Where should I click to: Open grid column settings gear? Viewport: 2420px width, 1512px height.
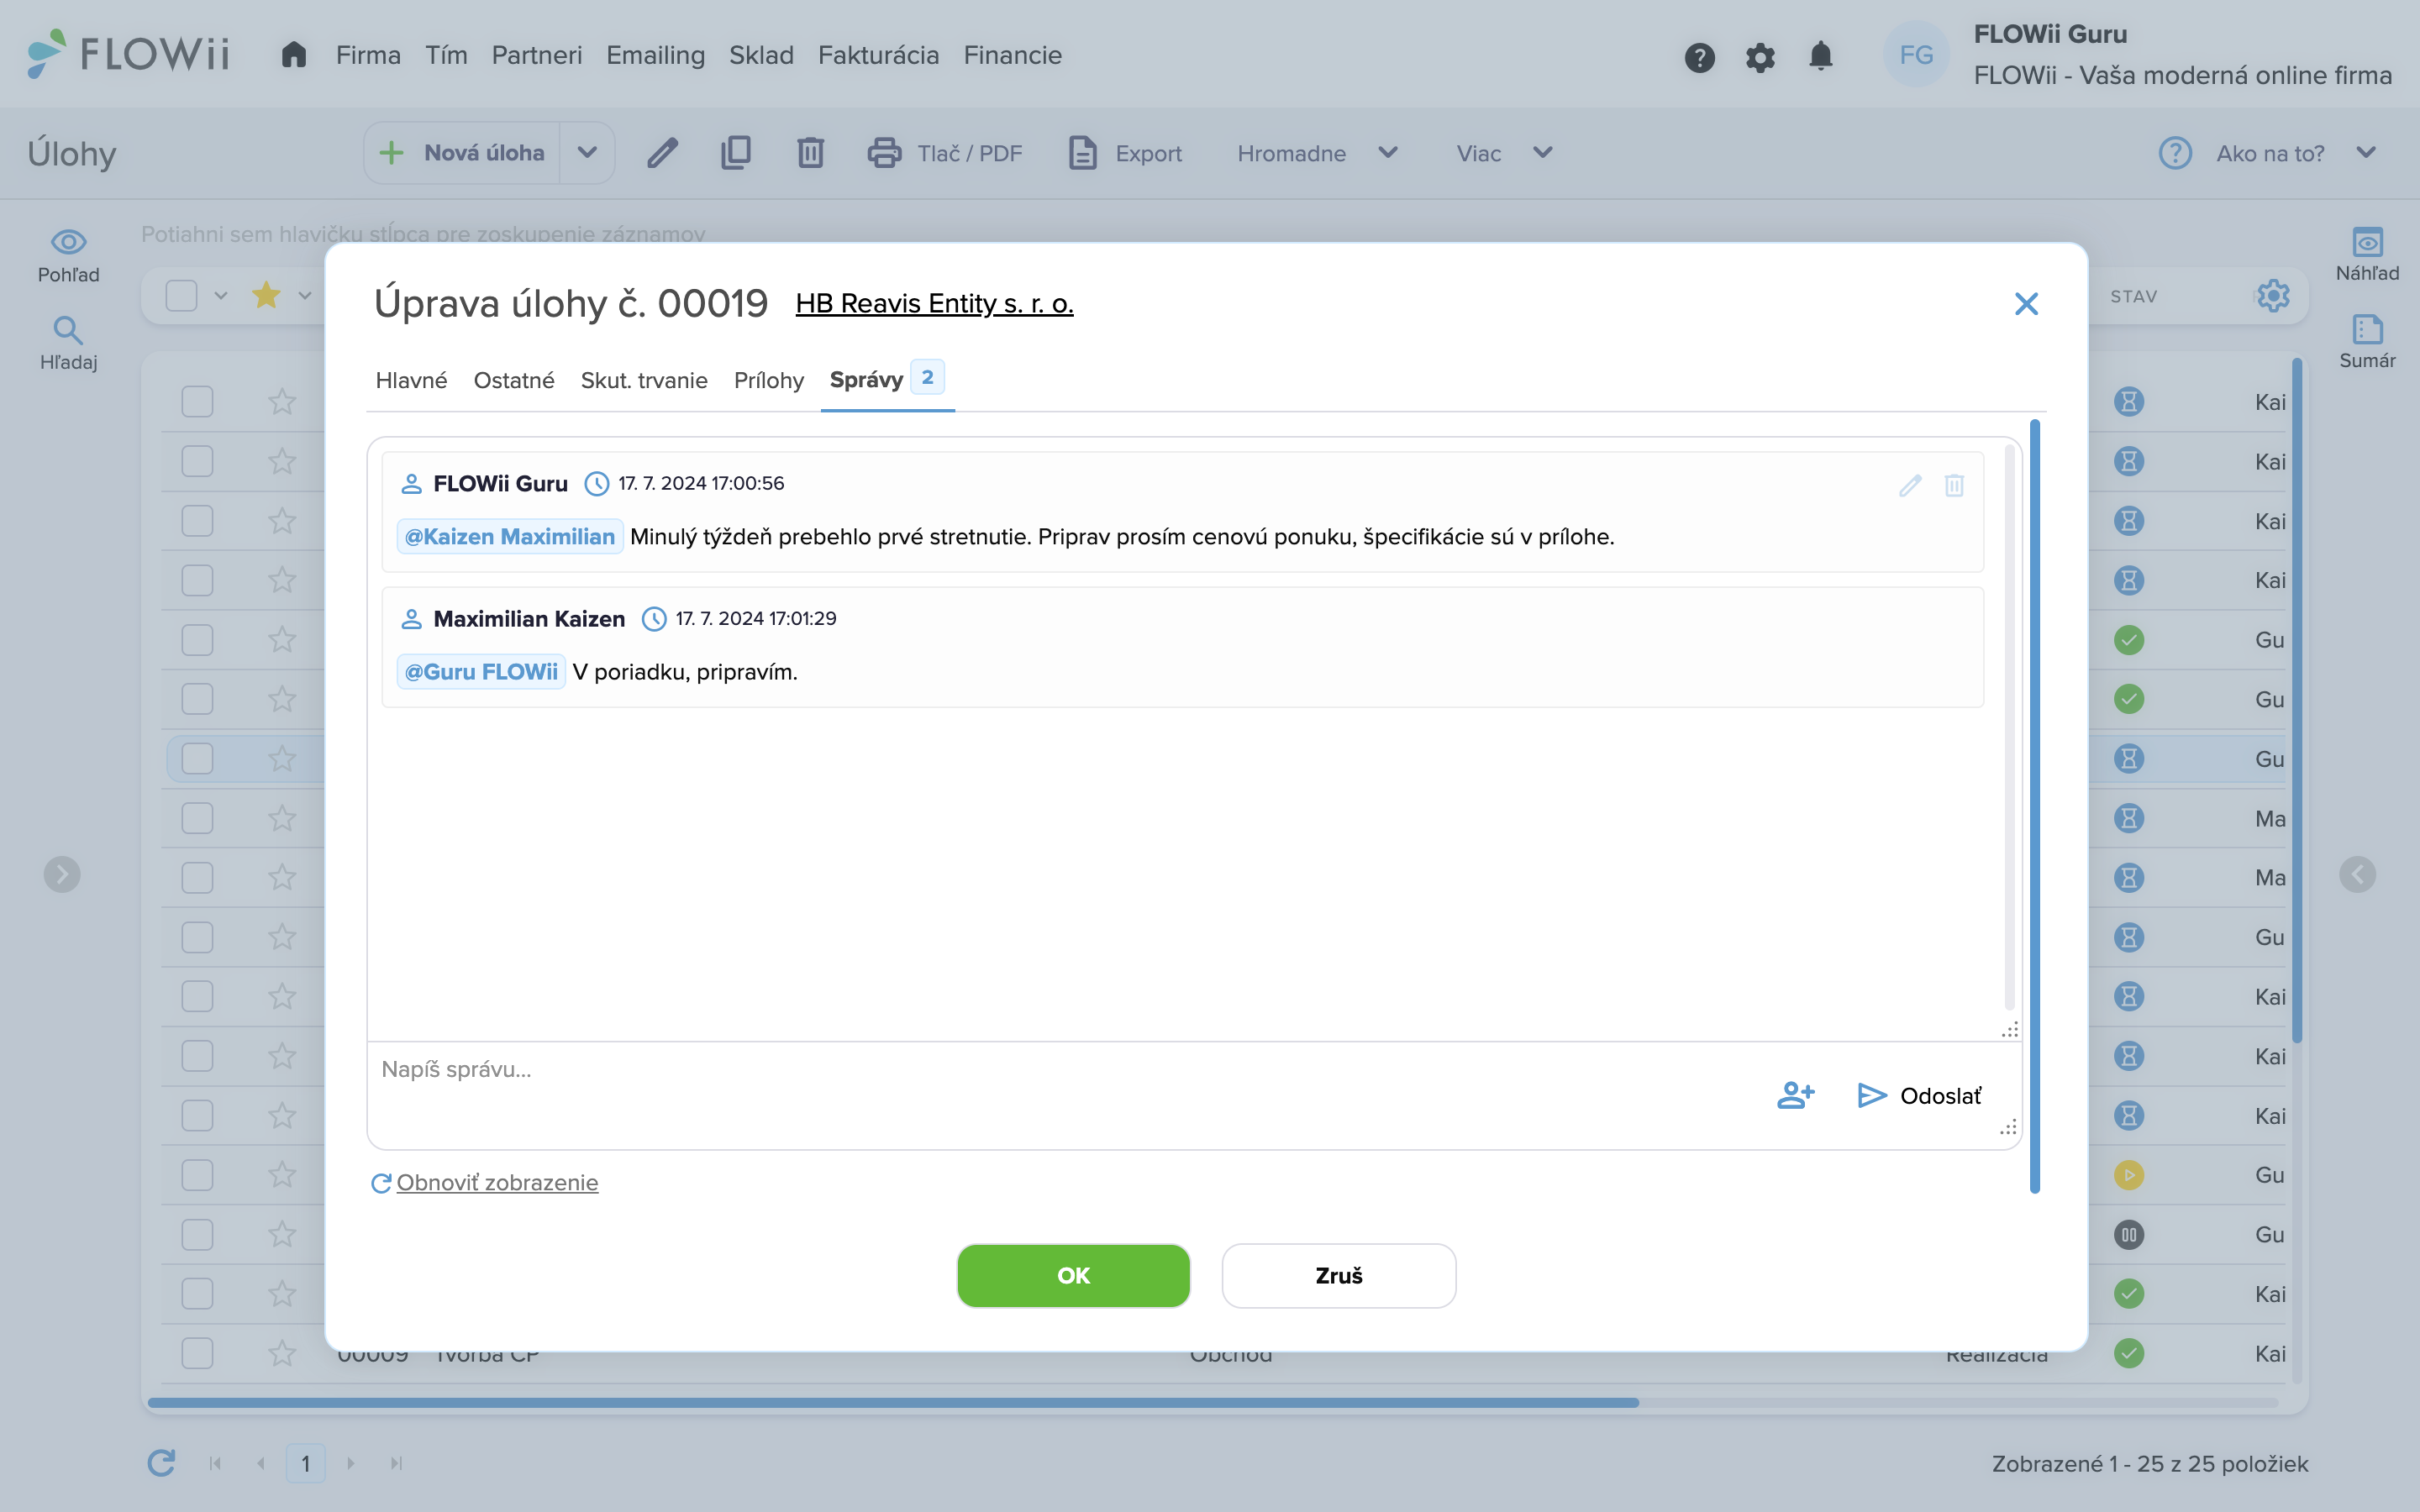(x=2273, y=296)
